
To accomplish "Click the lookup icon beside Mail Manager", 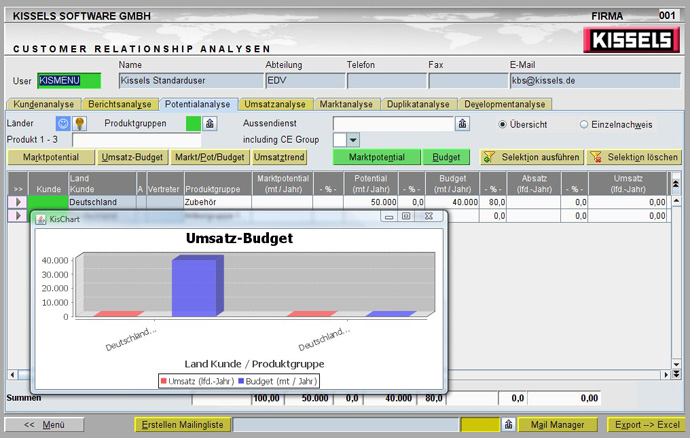I will (508, 424).
